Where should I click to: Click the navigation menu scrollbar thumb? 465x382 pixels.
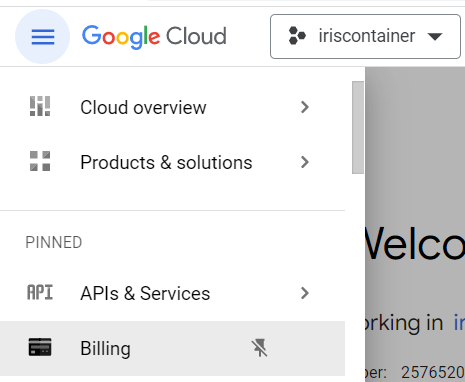tap(358, 127)
